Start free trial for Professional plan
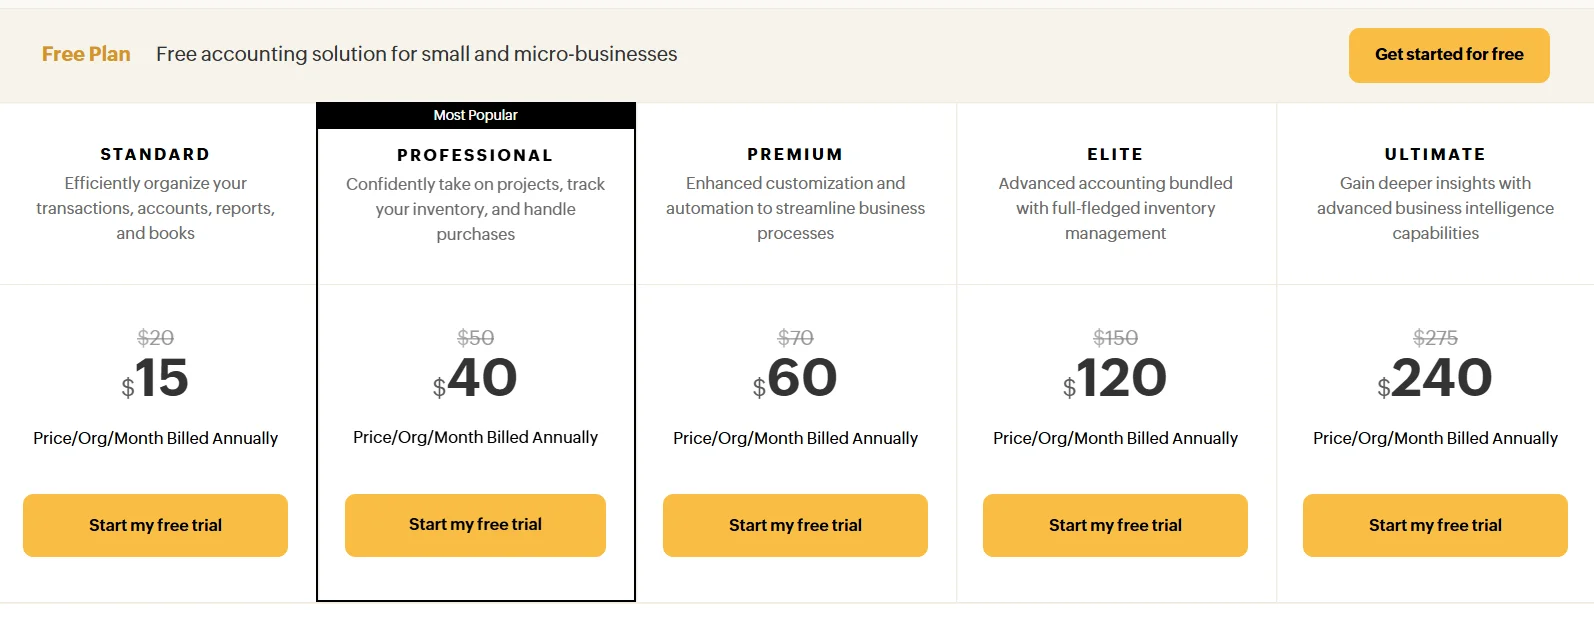This screenshot has width=1594, height=623. pyautogui.click(x=475, y=524)
